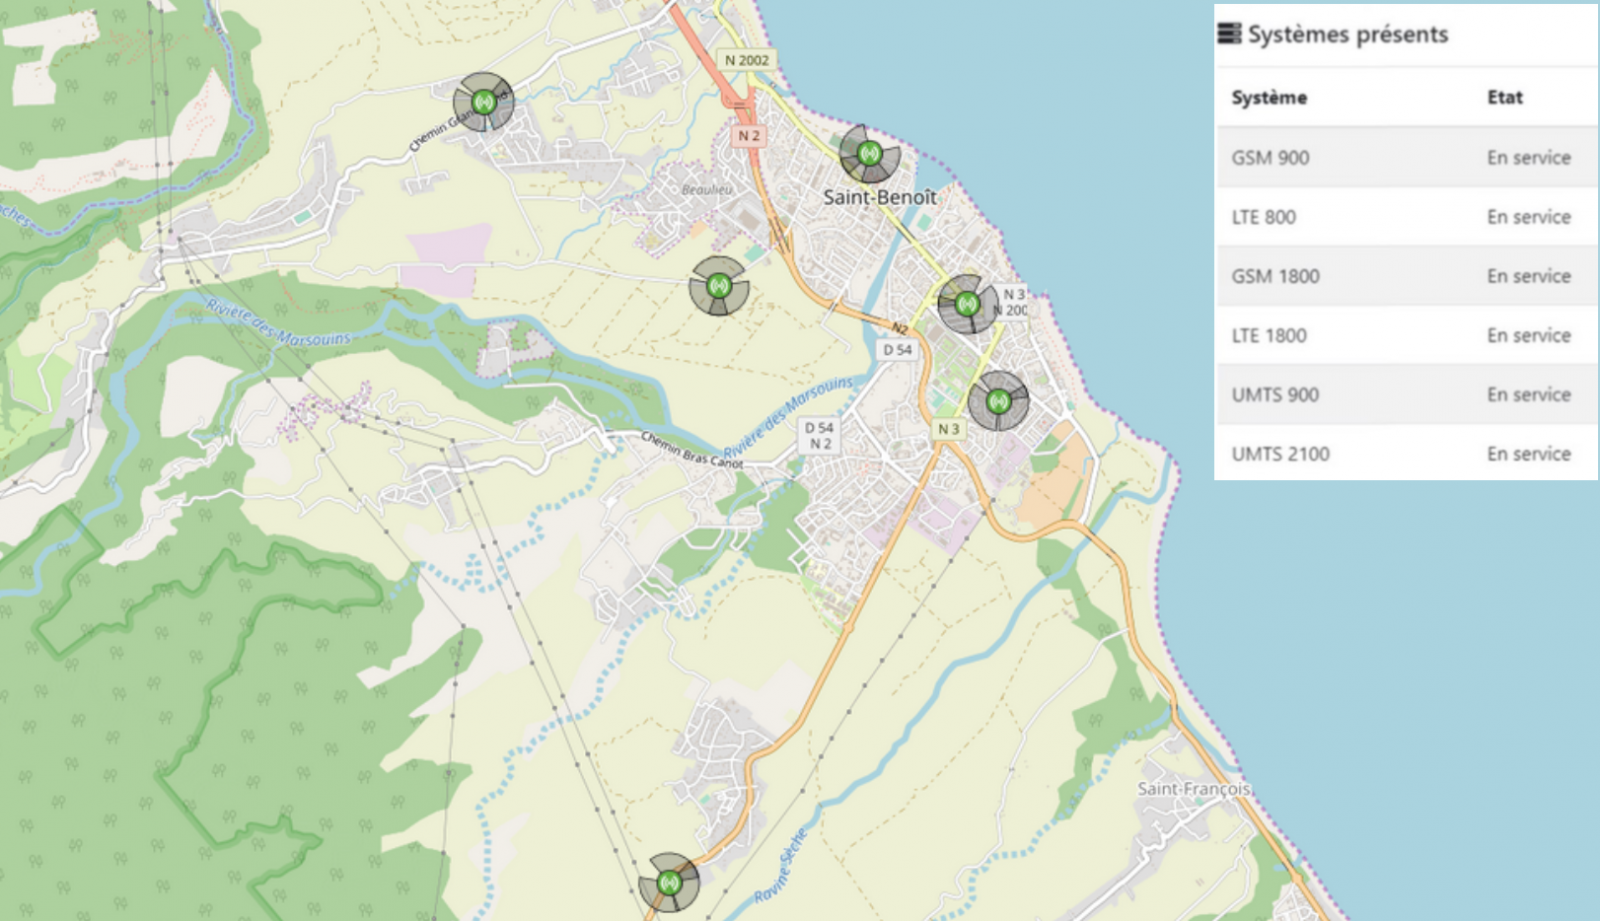Viewport: 1600px width, 921px height.
Task: Click the Beaulieu neighborhood label
Action: [706, 189]
